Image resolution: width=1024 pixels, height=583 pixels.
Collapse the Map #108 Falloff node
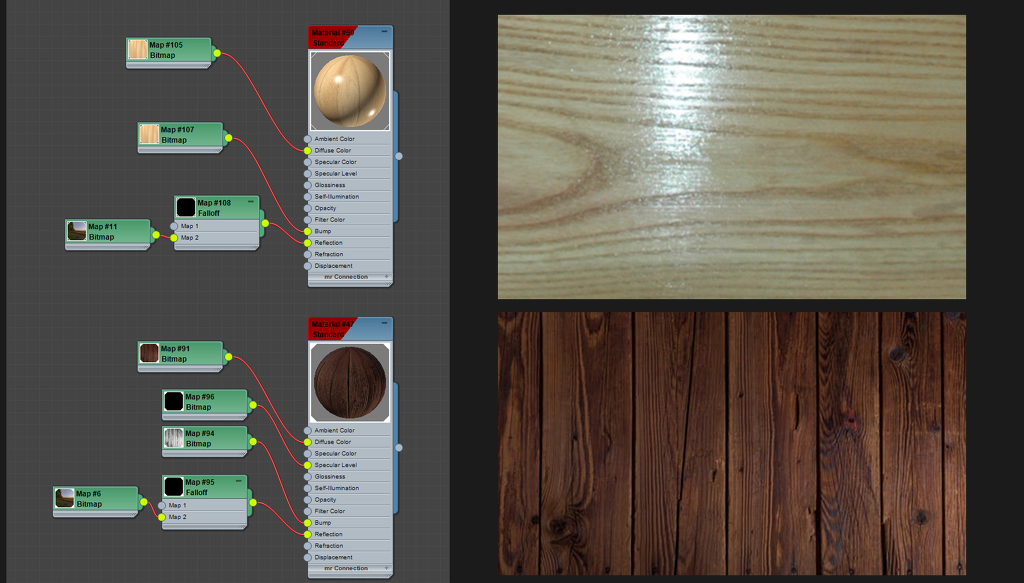tap(251, 202)
